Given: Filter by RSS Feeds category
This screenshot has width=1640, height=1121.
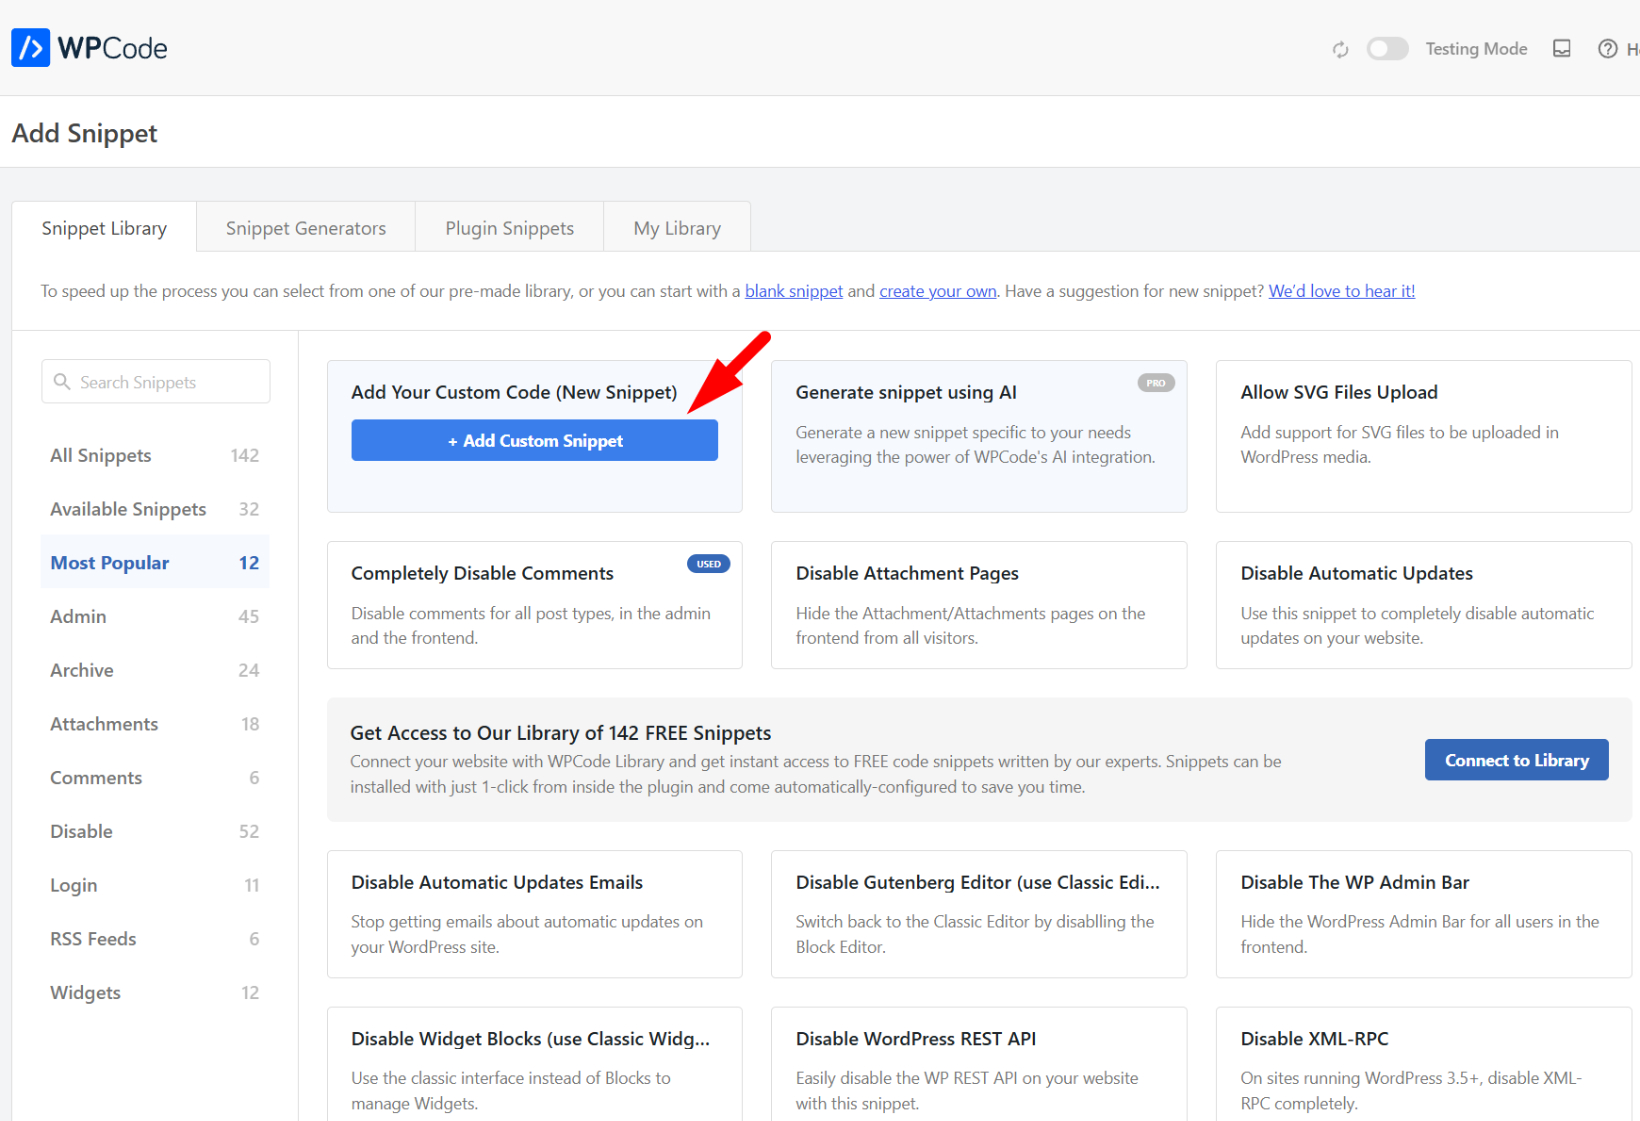Looking at the screenshot, I should [155, 939].
